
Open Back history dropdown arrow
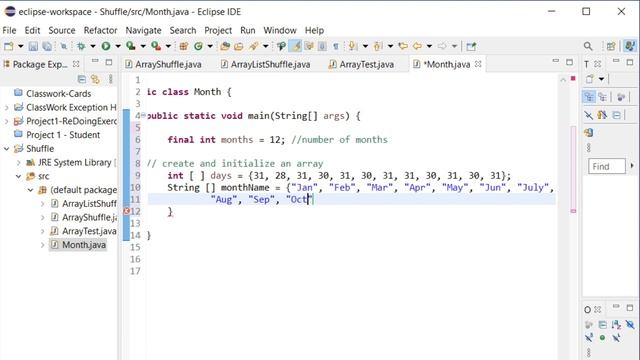point(429,47)
